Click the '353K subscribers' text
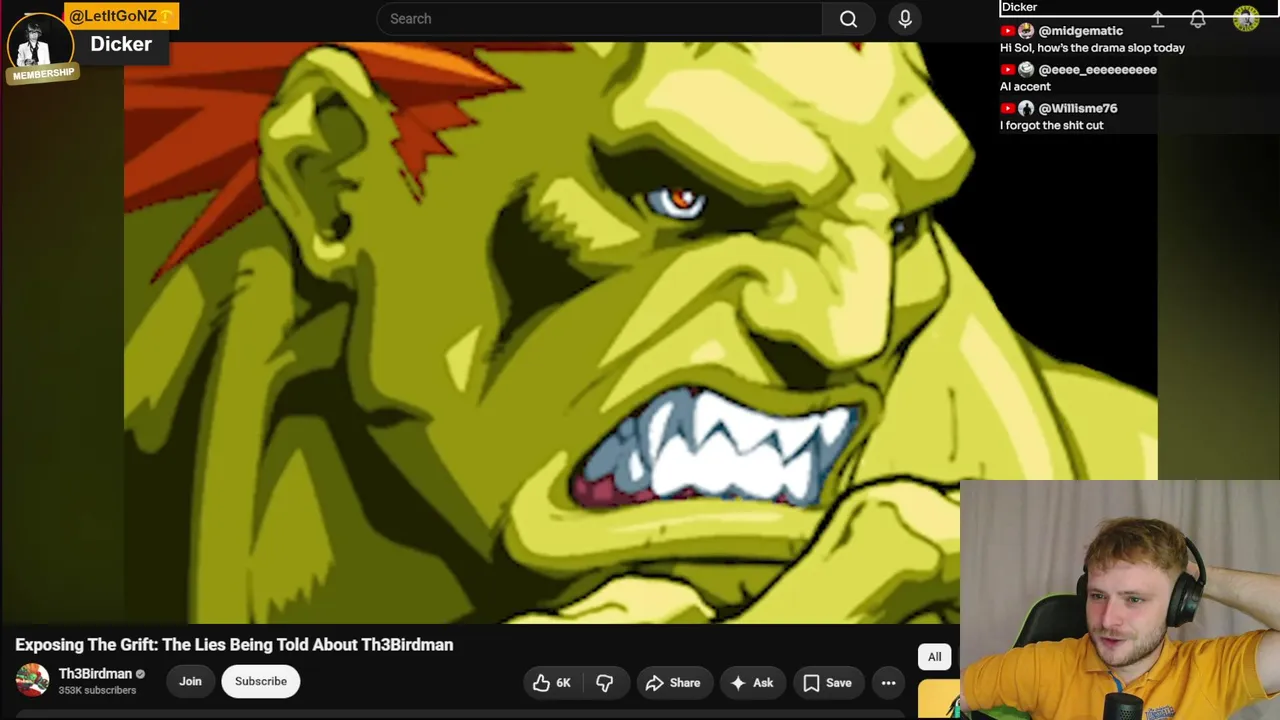The height and width of the screenshot is (720, 1280). click(x=97, y=691)
